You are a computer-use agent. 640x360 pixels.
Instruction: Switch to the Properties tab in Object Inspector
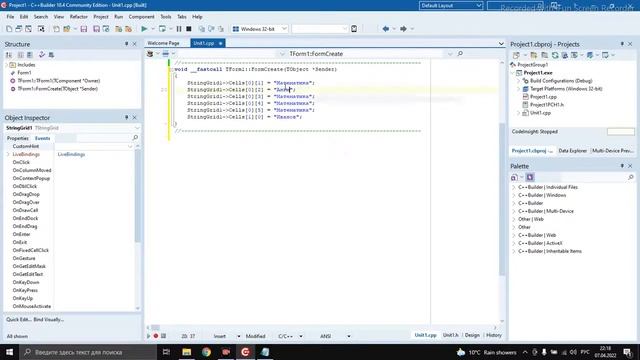(18, 138)
